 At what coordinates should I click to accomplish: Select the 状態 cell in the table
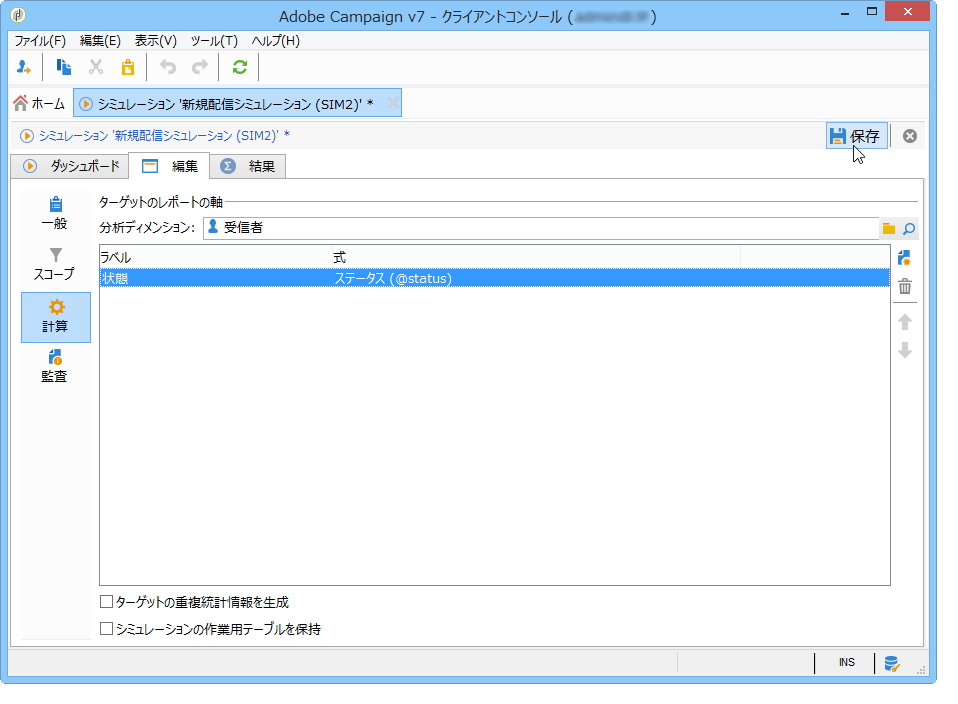click(x=216, y=279)
